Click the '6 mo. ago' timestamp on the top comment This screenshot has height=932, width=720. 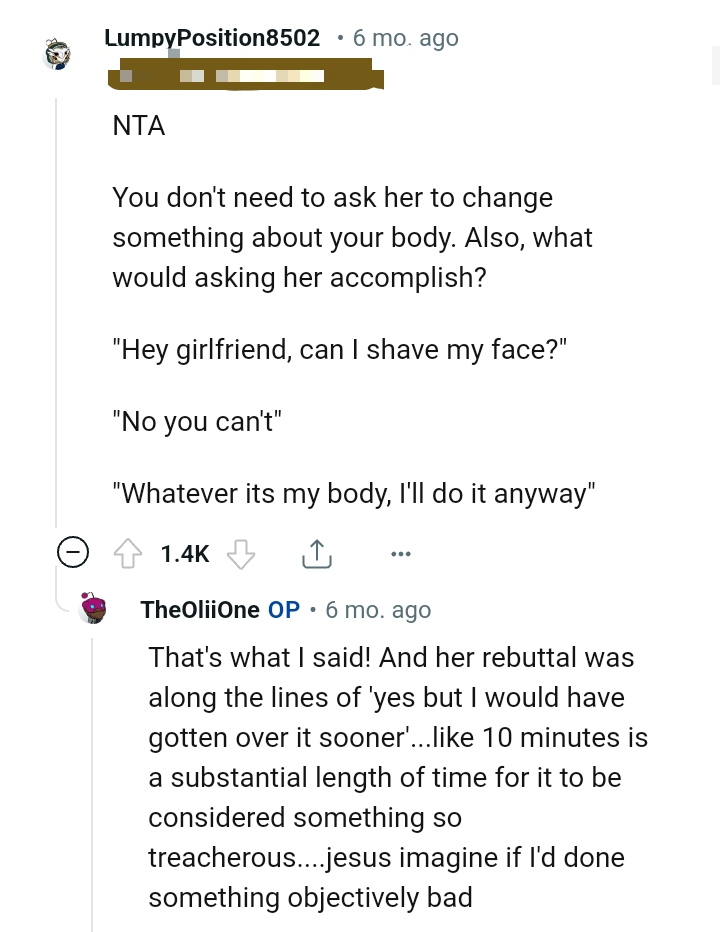tap(404, 38)
